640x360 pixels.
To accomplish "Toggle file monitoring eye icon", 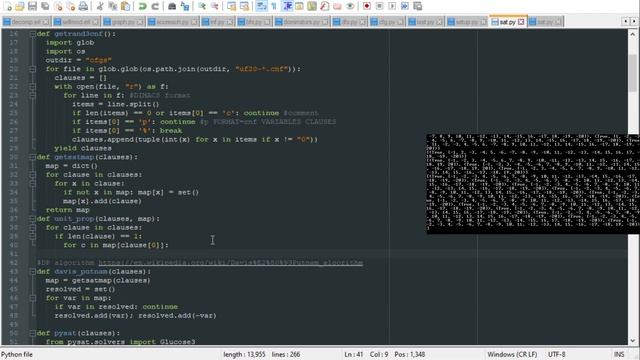I will (350, 6).
